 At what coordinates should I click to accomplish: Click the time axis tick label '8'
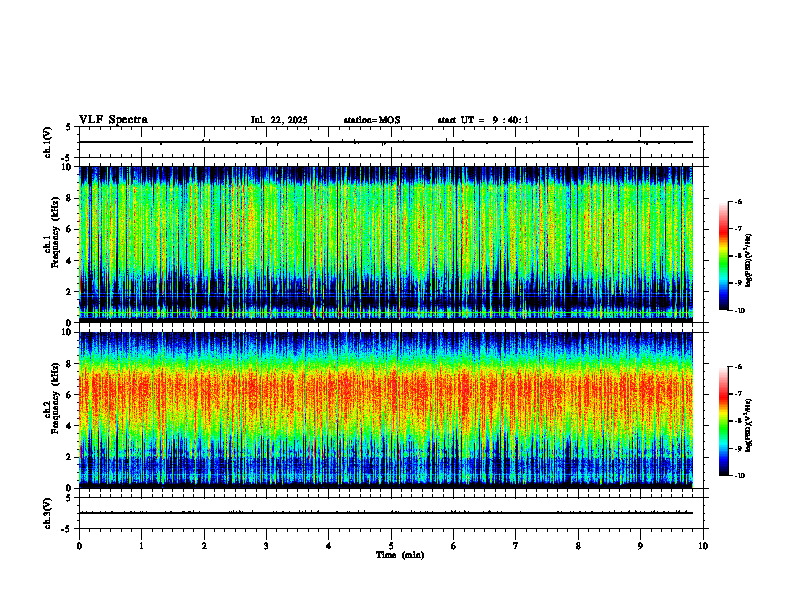pos(578,546)
